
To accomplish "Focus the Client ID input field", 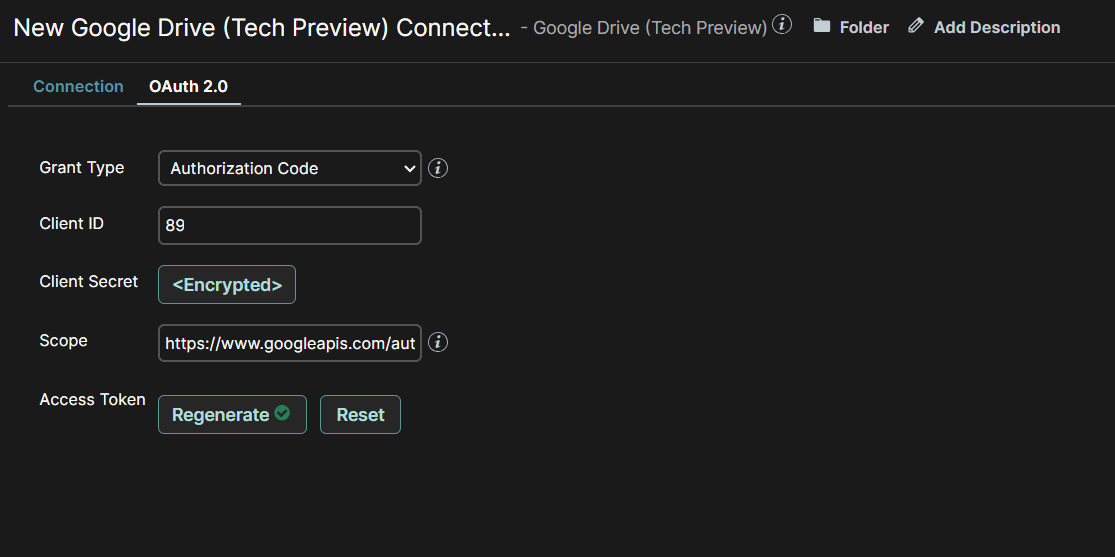I will pos(290,226).
